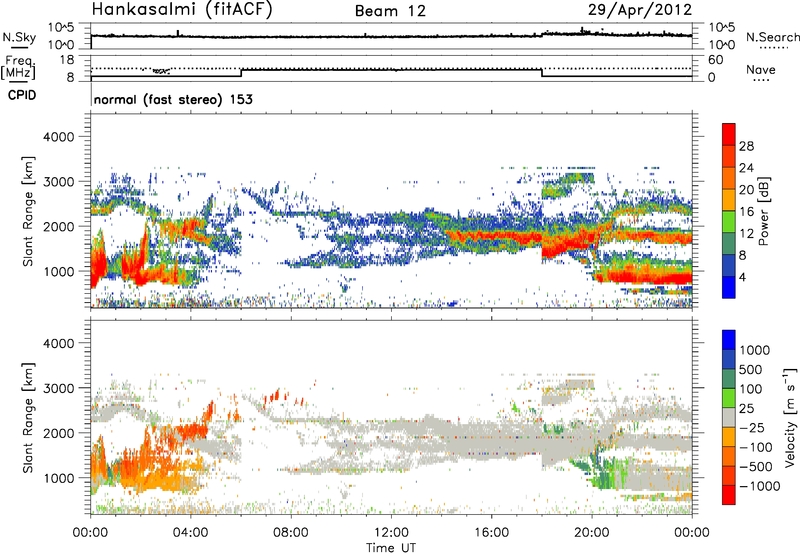Pick the red bottom segment of velocity colorbar
The height and width of the screenshot is (554, 800).
point(729,495)
